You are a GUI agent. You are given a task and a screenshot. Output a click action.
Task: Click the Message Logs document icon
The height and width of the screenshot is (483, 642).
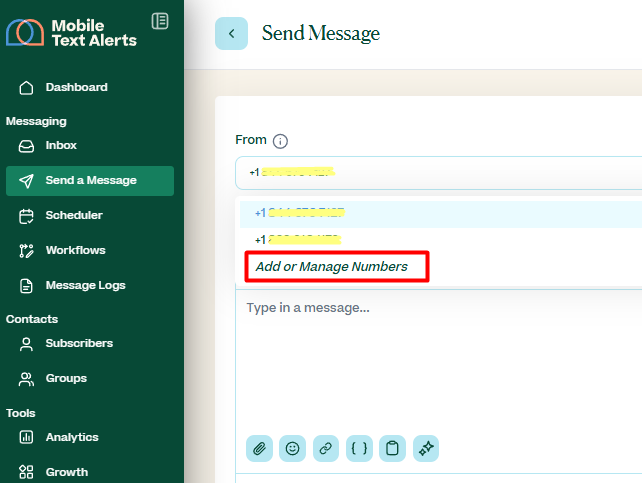26,286
